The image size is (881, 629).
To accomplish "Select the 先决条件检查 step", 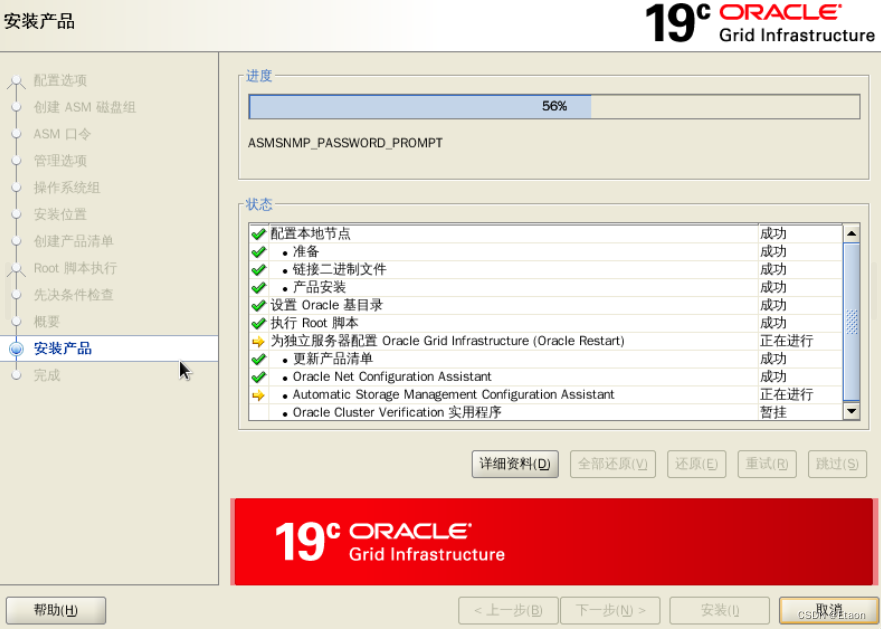I will pyautogui.click(x=73, y=295).
